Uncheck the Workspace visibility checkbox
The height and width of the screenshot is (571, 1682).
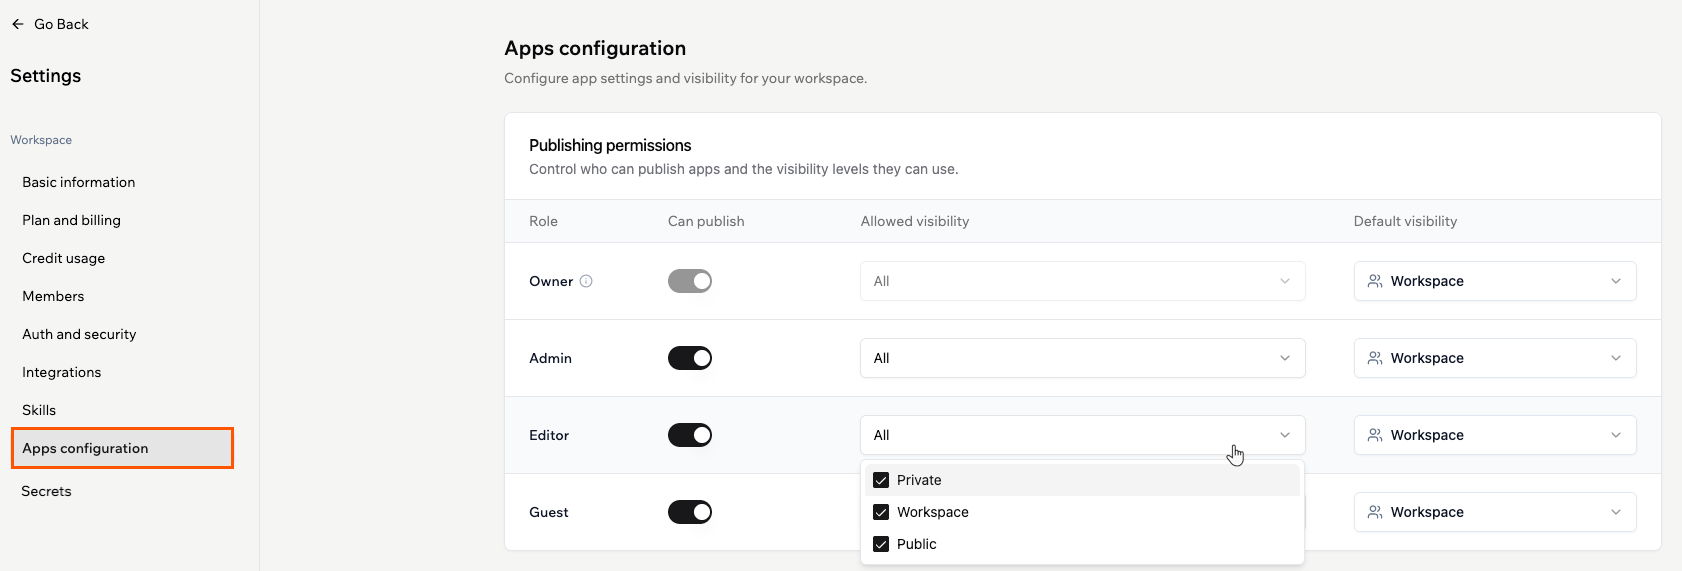pos(881,512)
